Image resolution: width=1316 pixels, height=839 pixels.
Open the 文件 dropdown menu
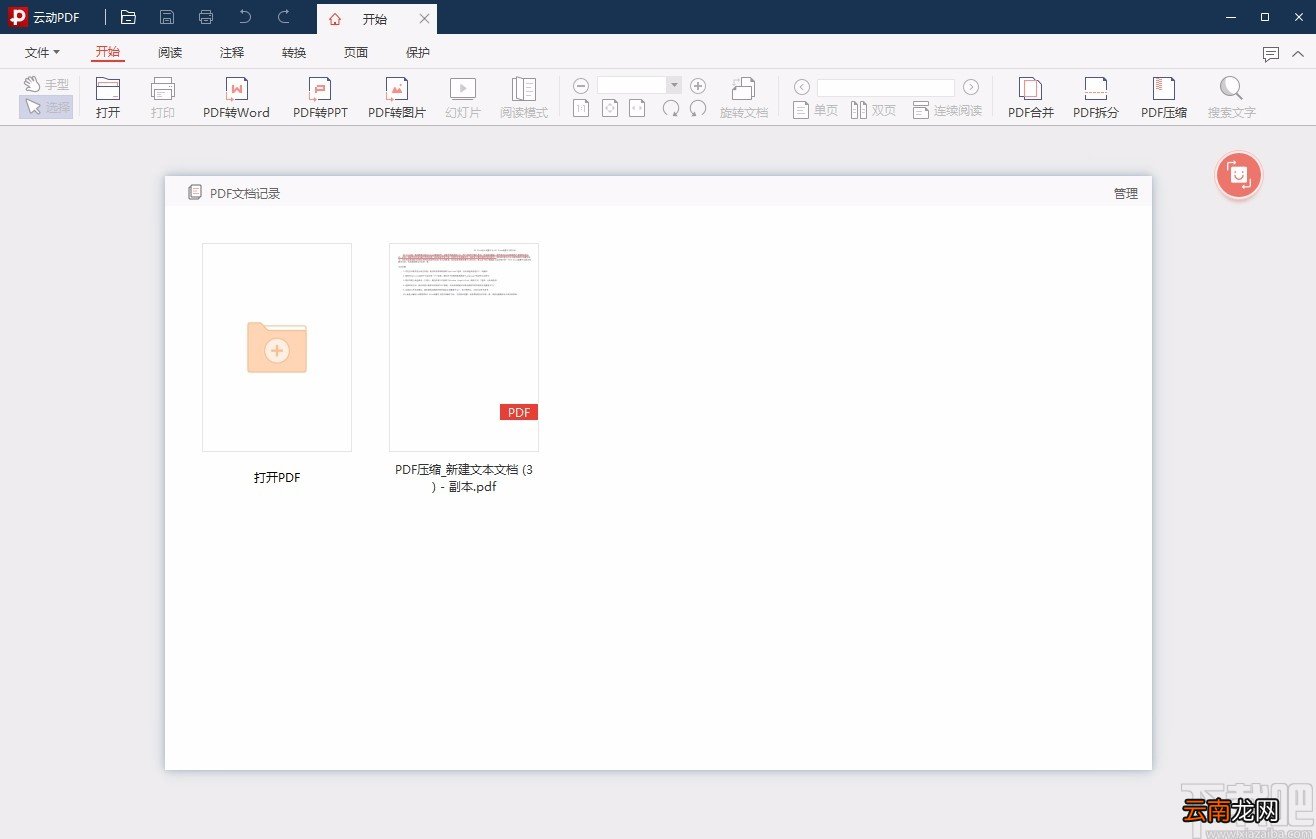pyautogui.click(x=42, y=53)
